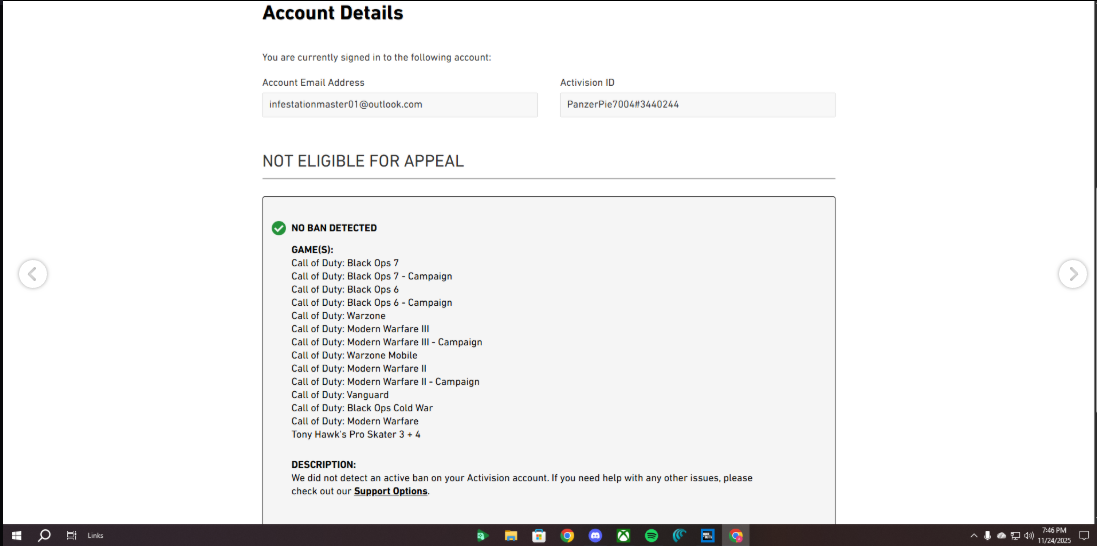The image size is (1097, 546).
Task: Open network settings from the tray icon
Action: point(1015,536)
